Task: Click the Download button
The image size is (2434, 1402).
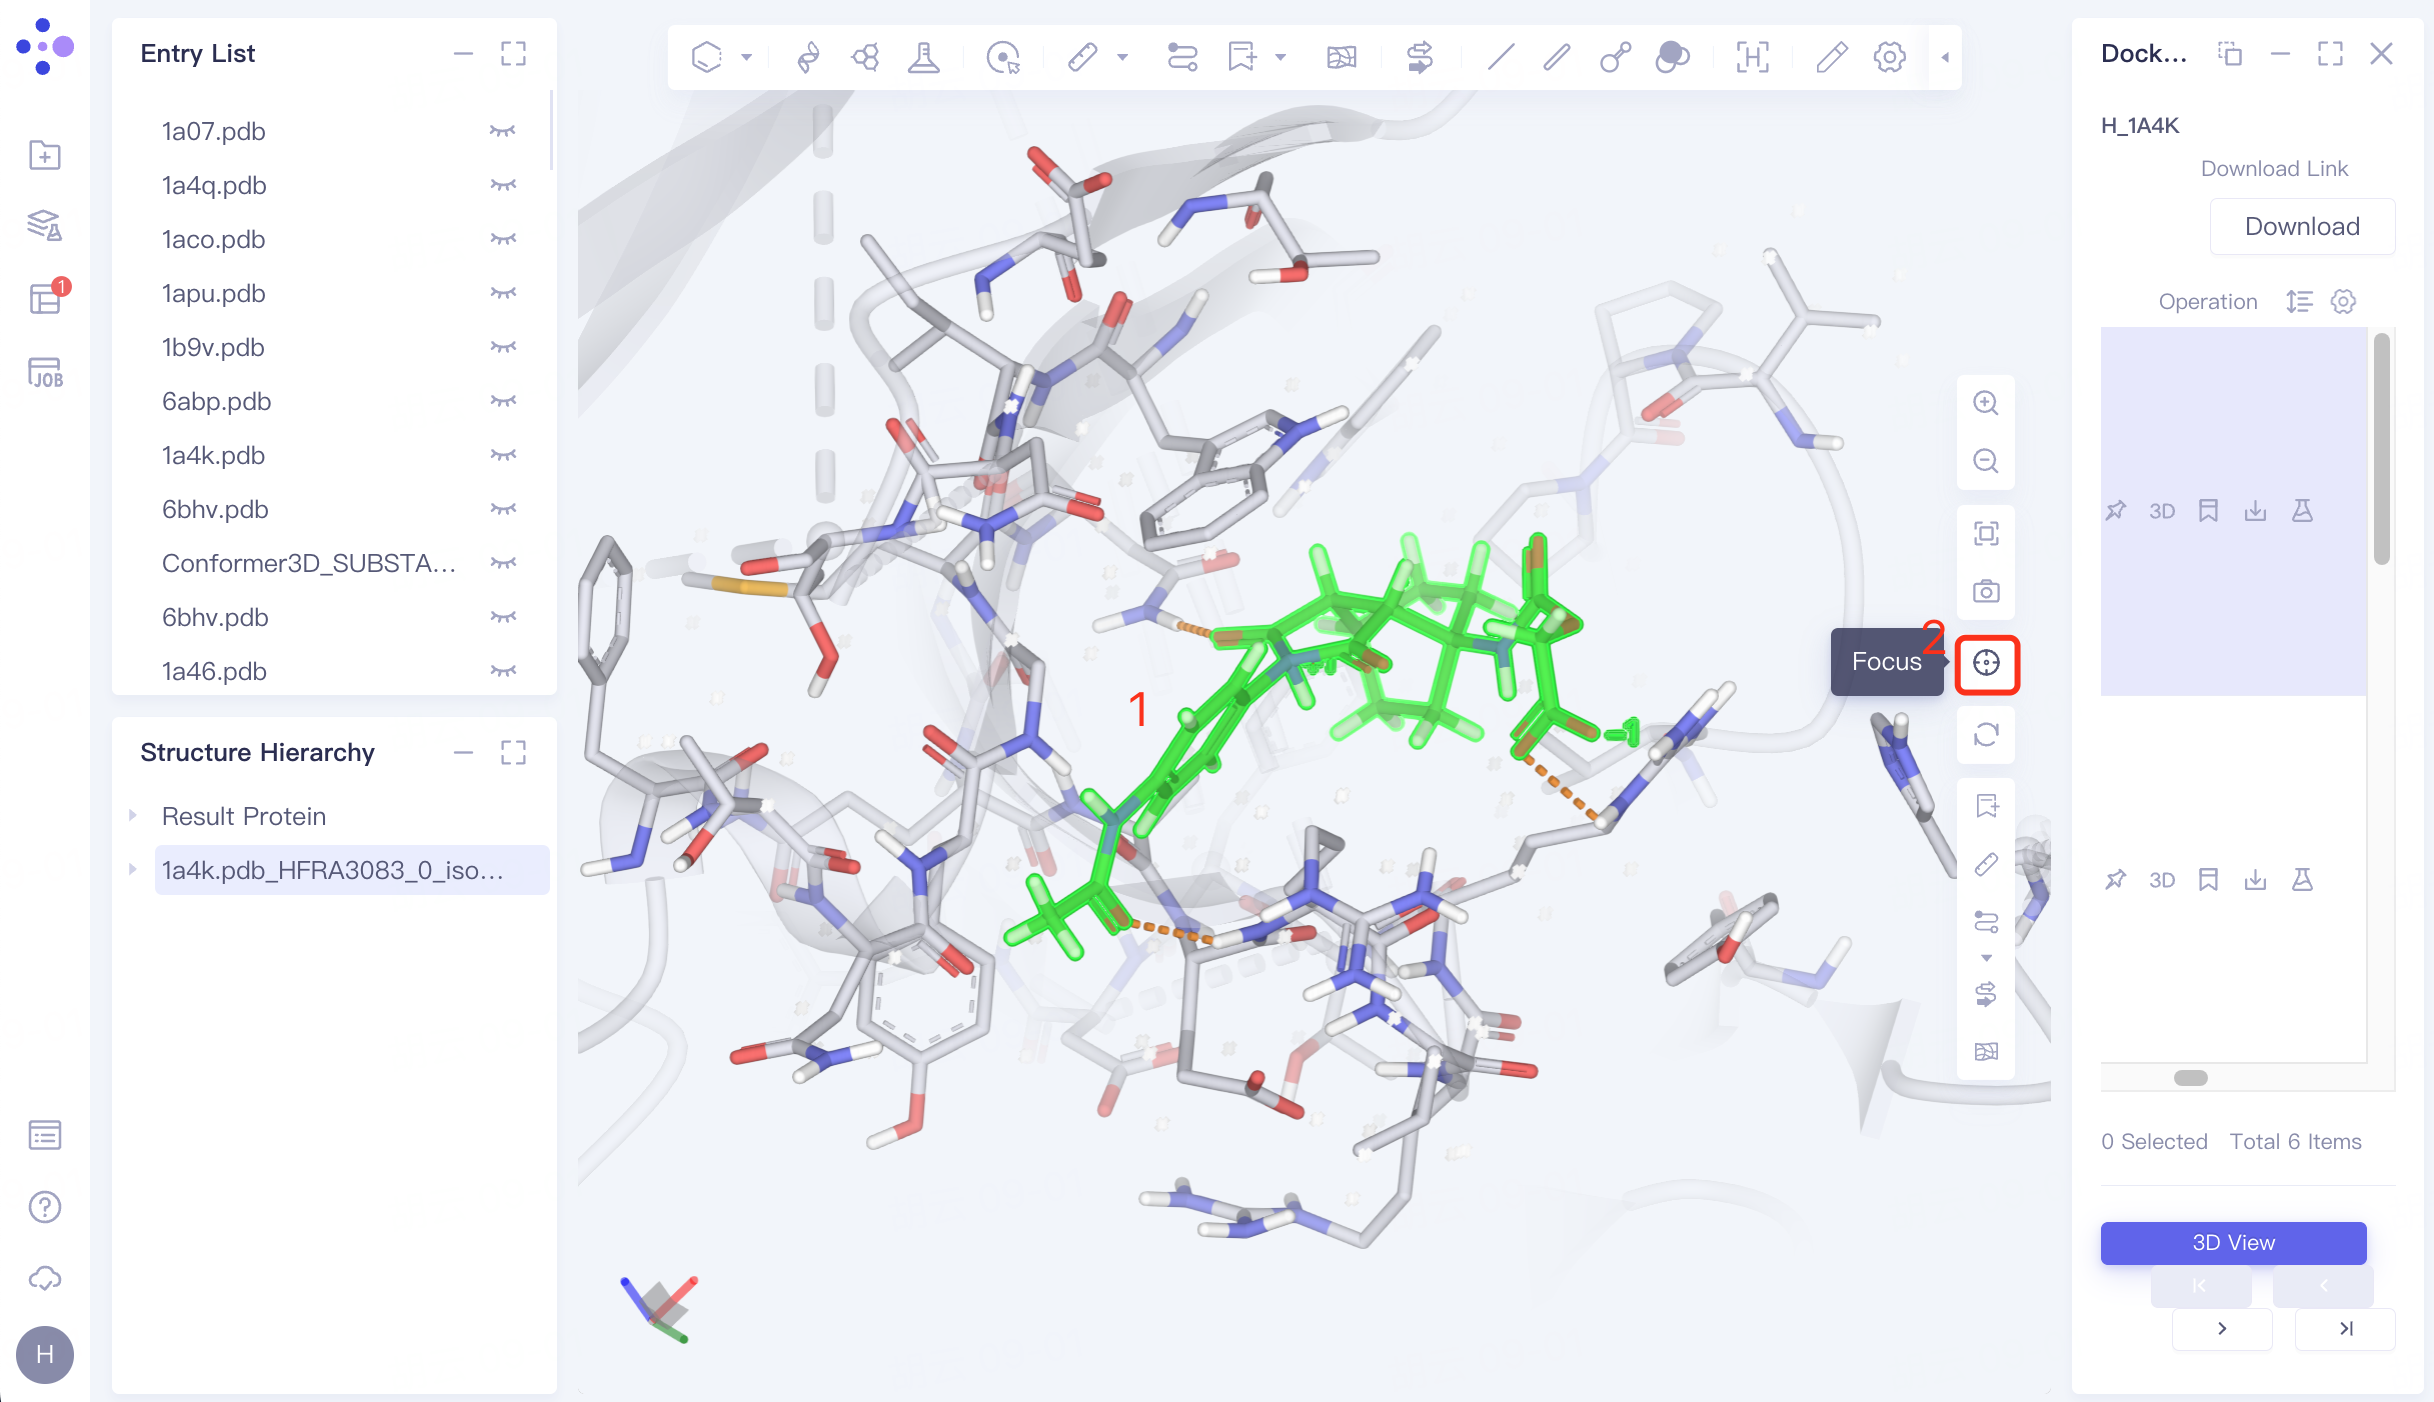Action: [x=2301, y=226]
